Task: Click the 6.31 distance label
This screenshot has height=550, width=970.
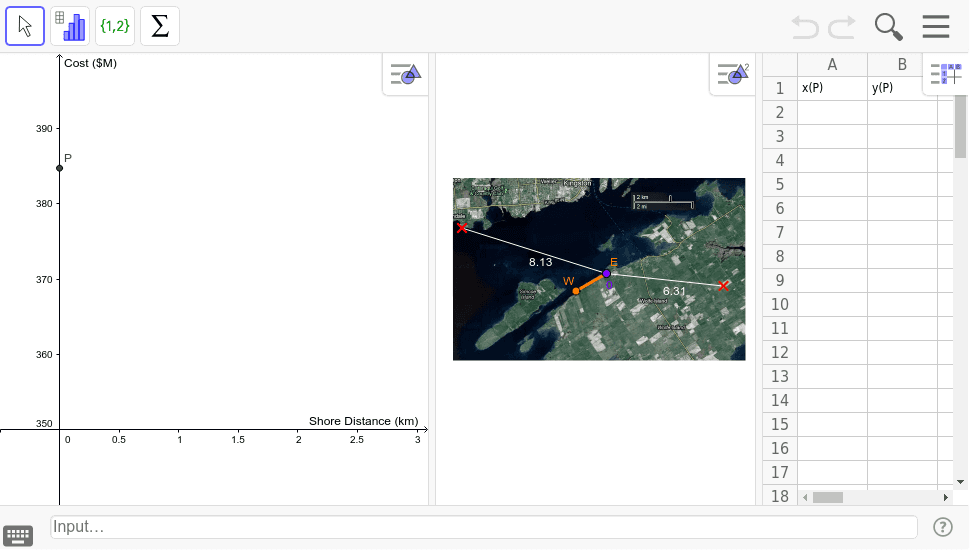Action: (674, 291)
